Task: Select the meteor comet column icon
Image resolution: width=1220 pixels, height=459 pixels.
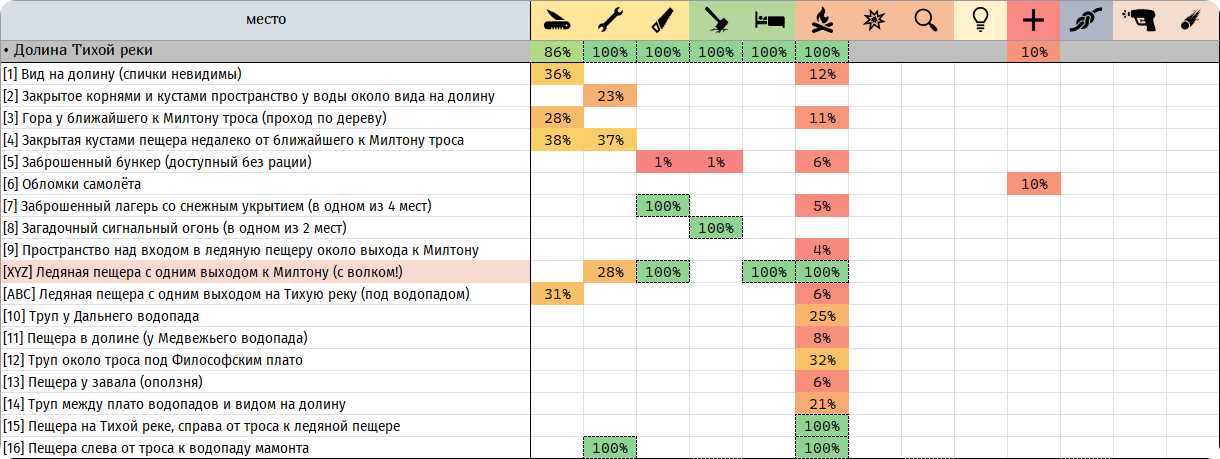Action: coord(1193,20)
